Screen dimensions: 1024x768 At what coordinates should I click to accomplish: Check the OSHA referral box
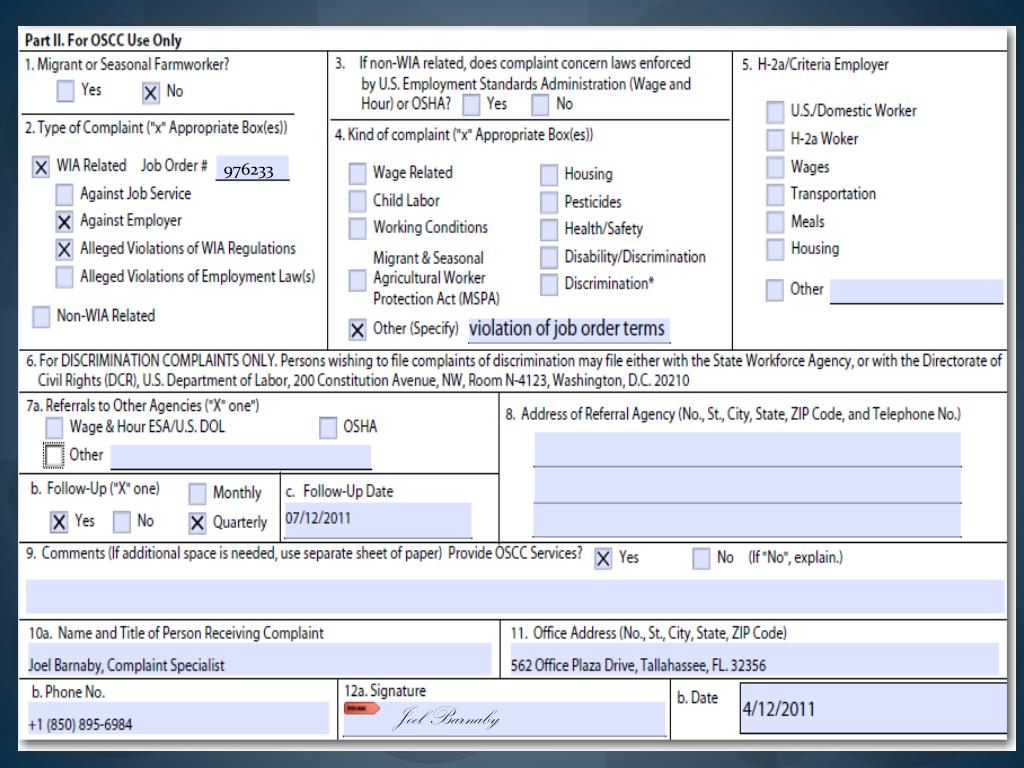[328, 428]
